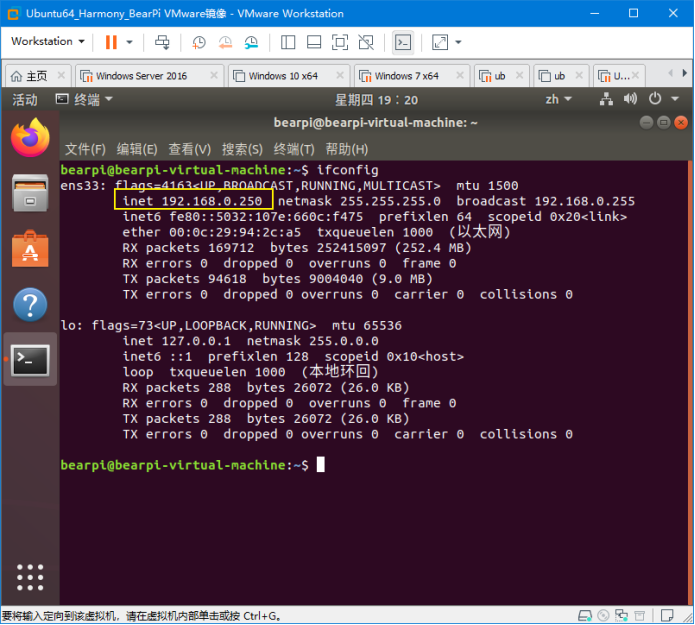The width and height of the screenshot is (695, 625).
Task: Click the volume speaker icon in top bar
Action: (630, 99)
